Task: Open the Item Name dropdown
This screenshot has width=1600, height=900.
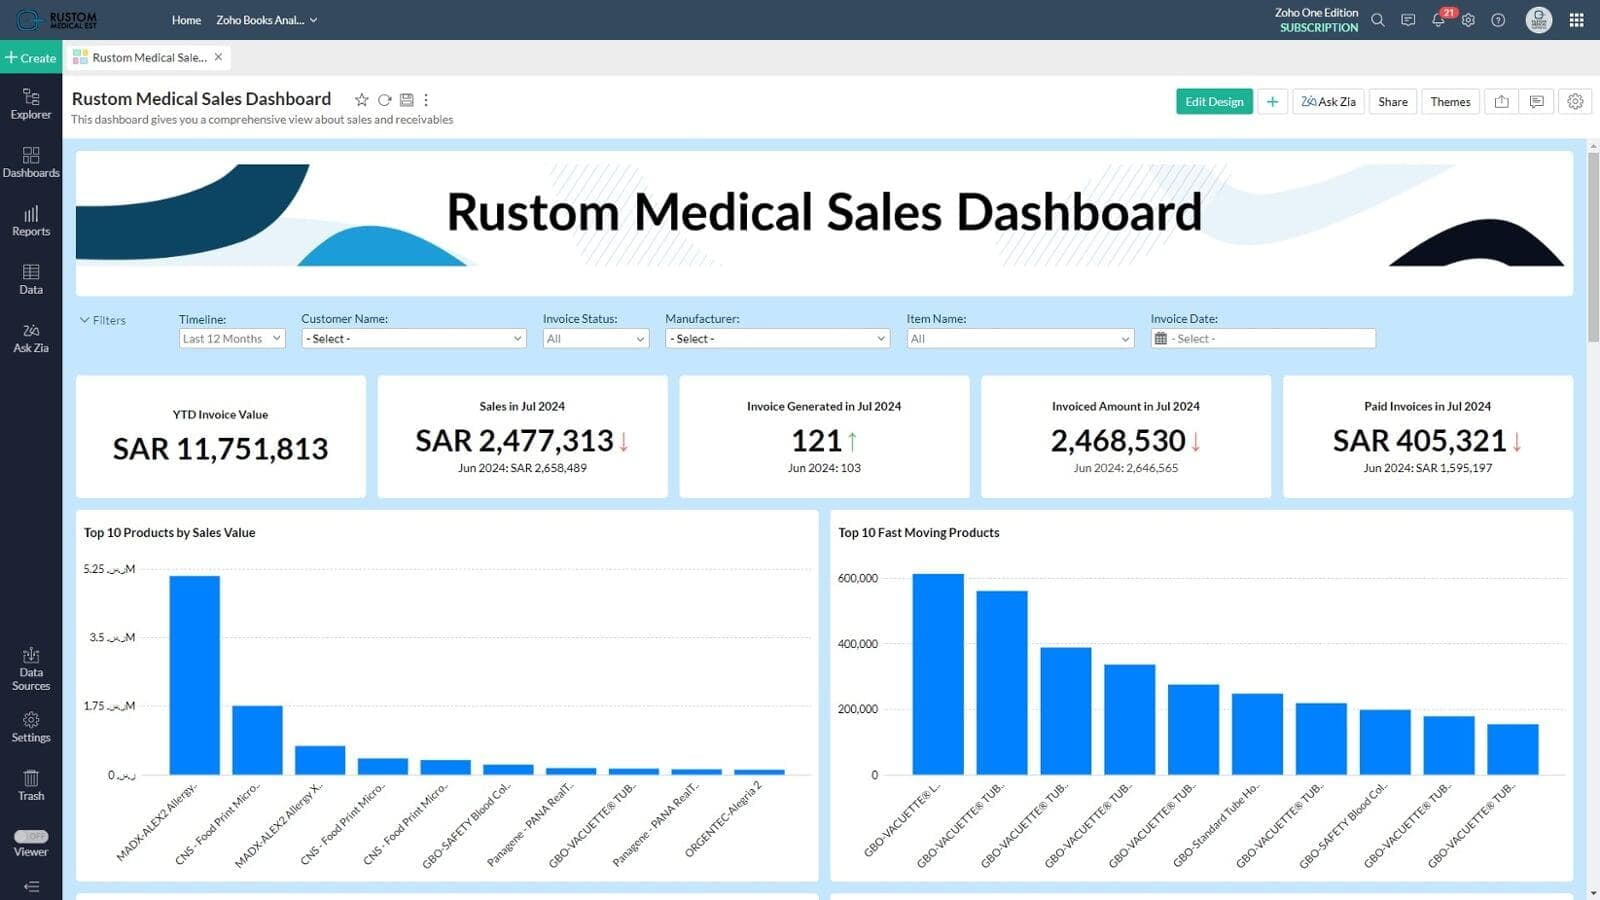Action: click(x=1020, y=339)
